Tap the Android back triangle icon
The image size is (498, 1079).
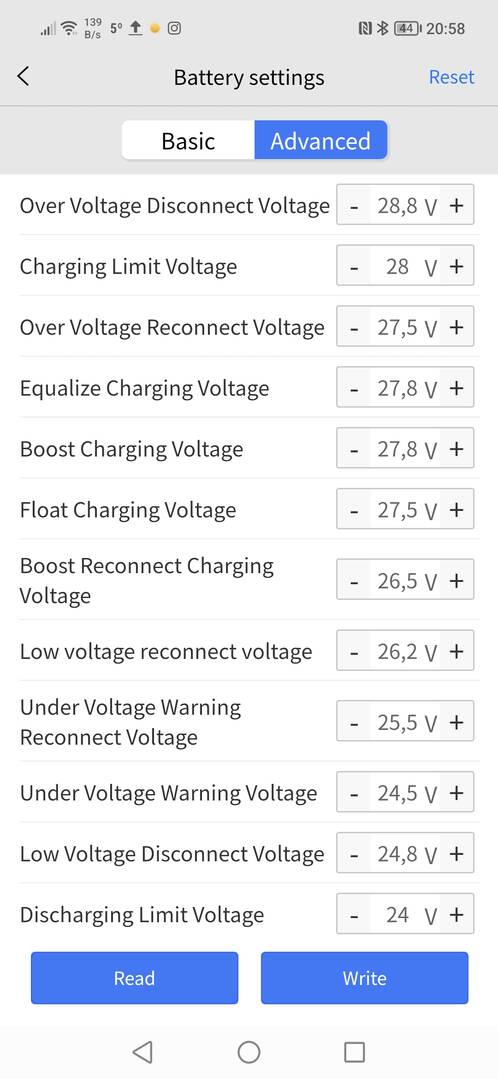(142, 1051)
